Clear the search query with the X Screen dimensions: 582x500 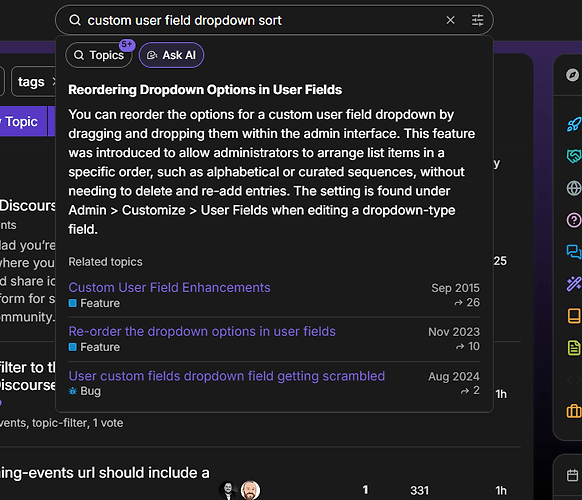coord(450,20)
